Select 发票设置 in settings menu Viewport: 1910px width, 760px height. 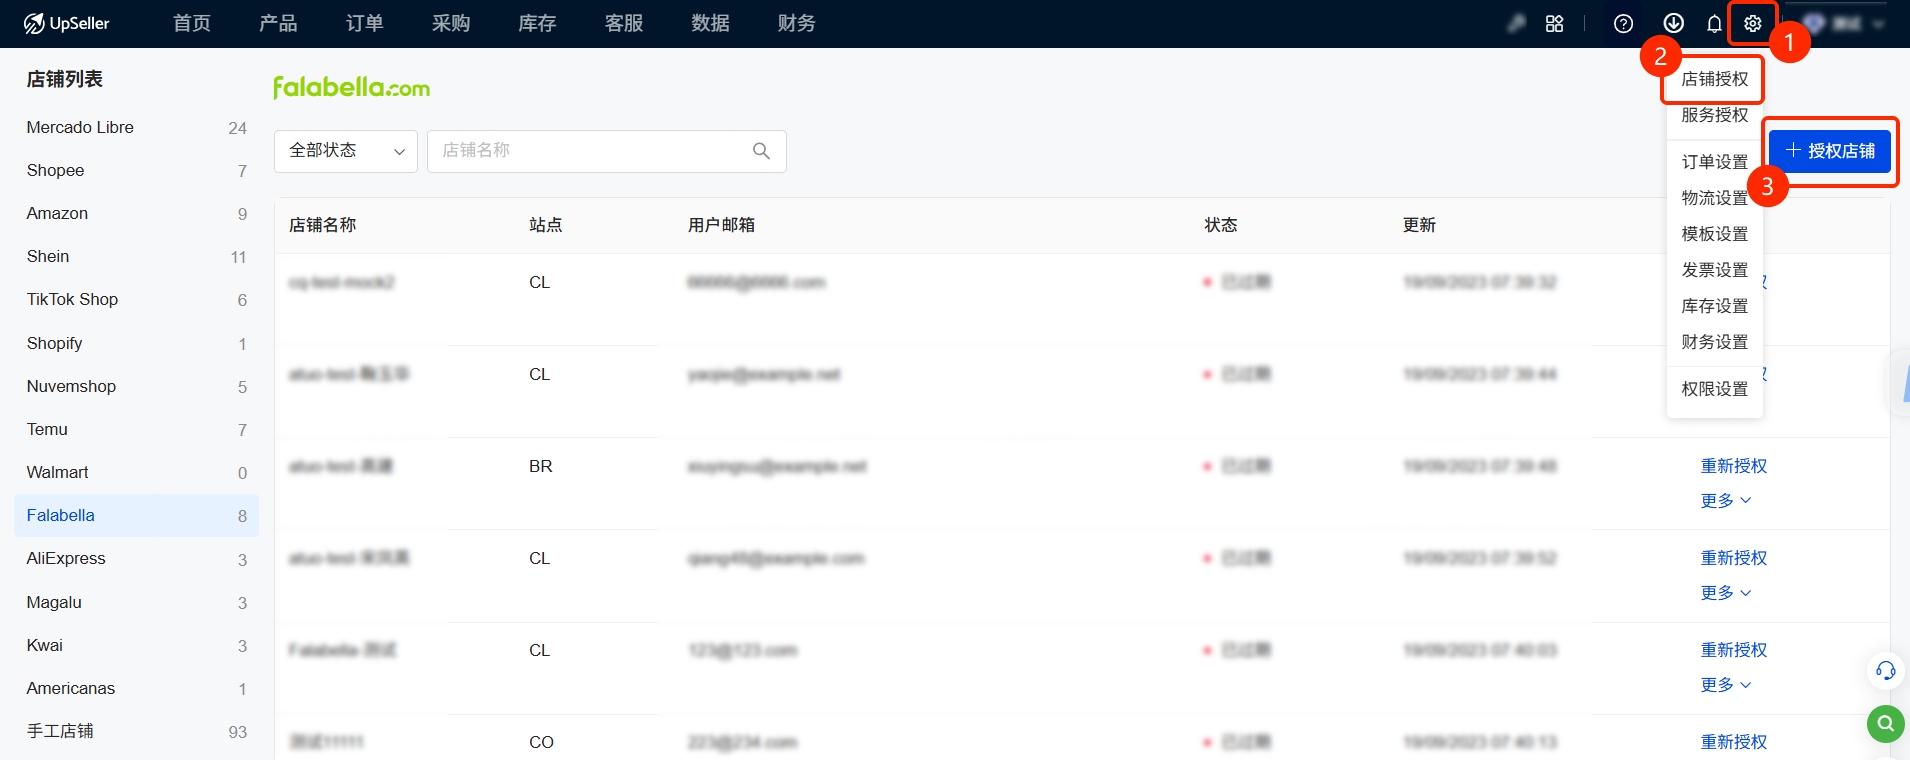click(x=1714, y=270)
